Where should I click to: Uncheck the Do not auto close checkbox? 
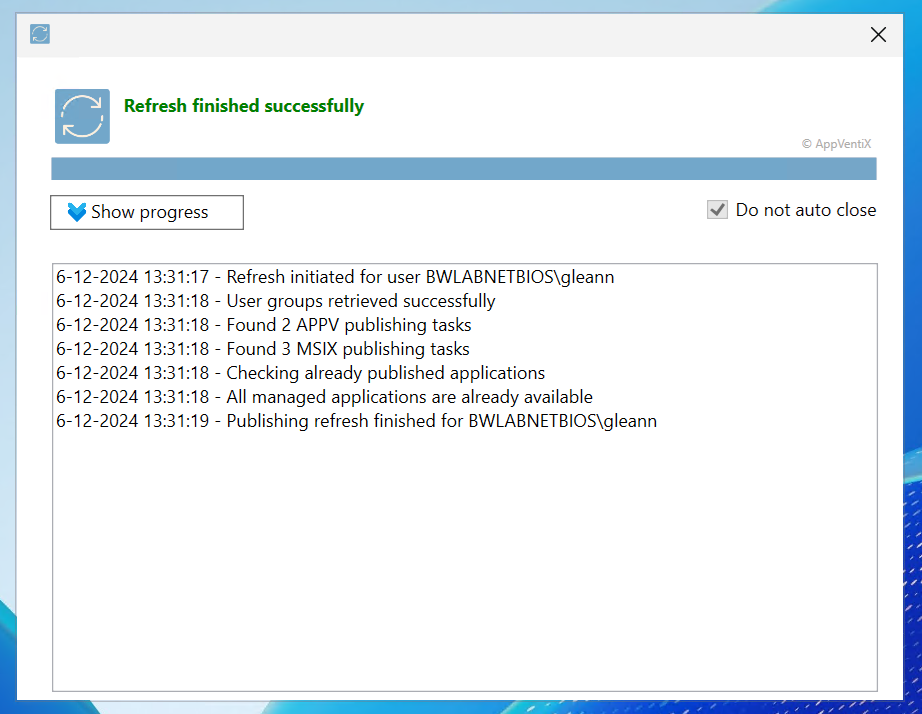click(717, 210)
